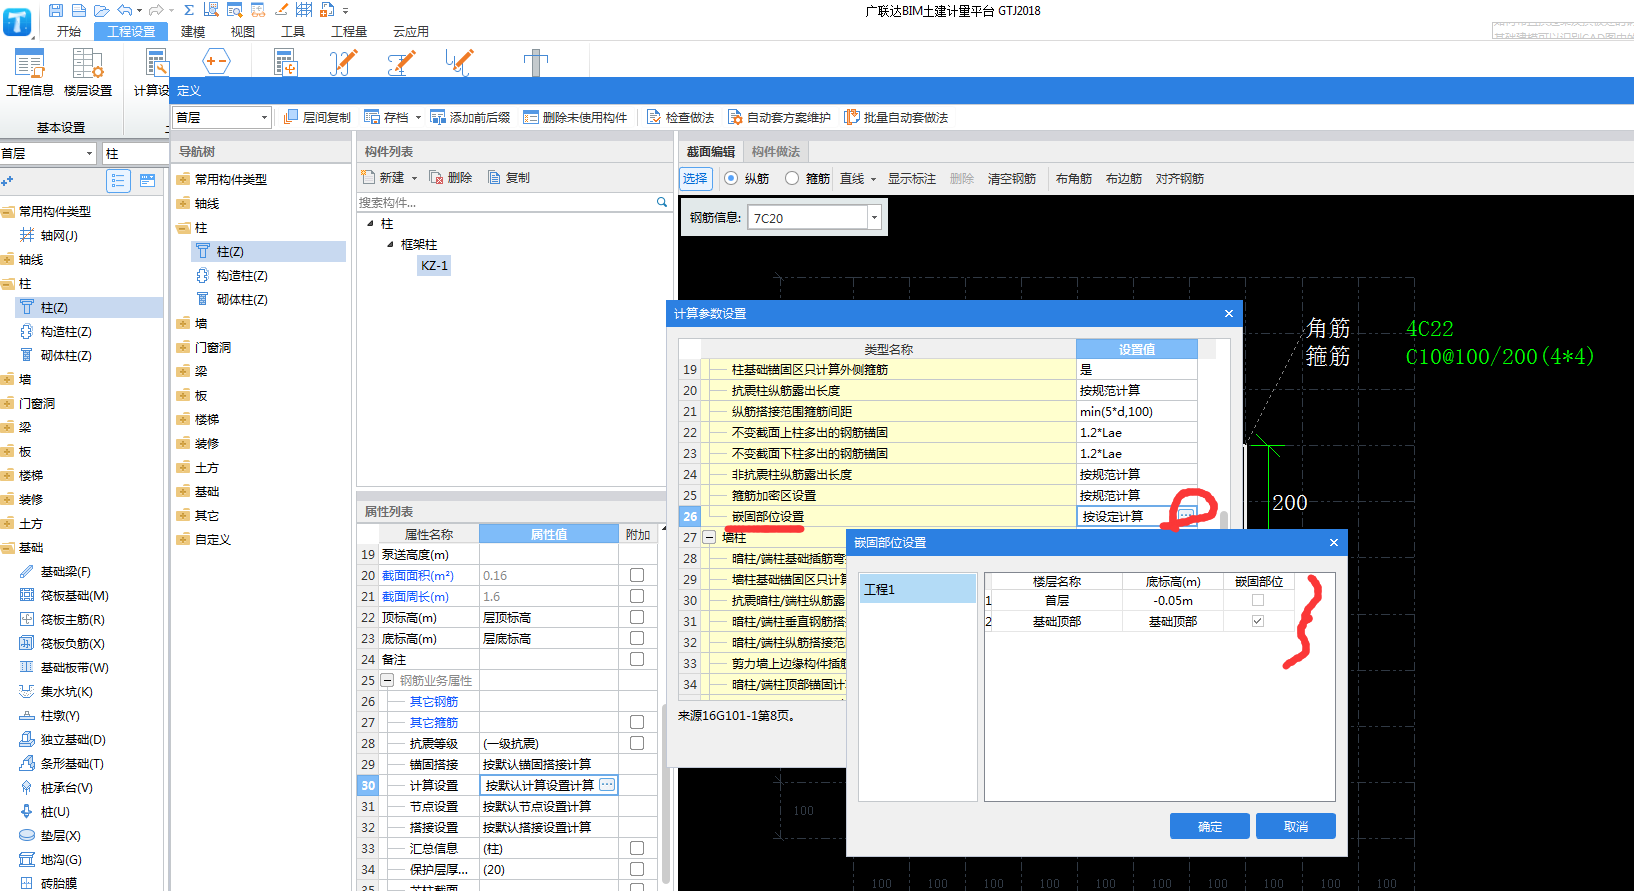
Task: Open the 开始 ribbon tab
Action: coord(69,31)
